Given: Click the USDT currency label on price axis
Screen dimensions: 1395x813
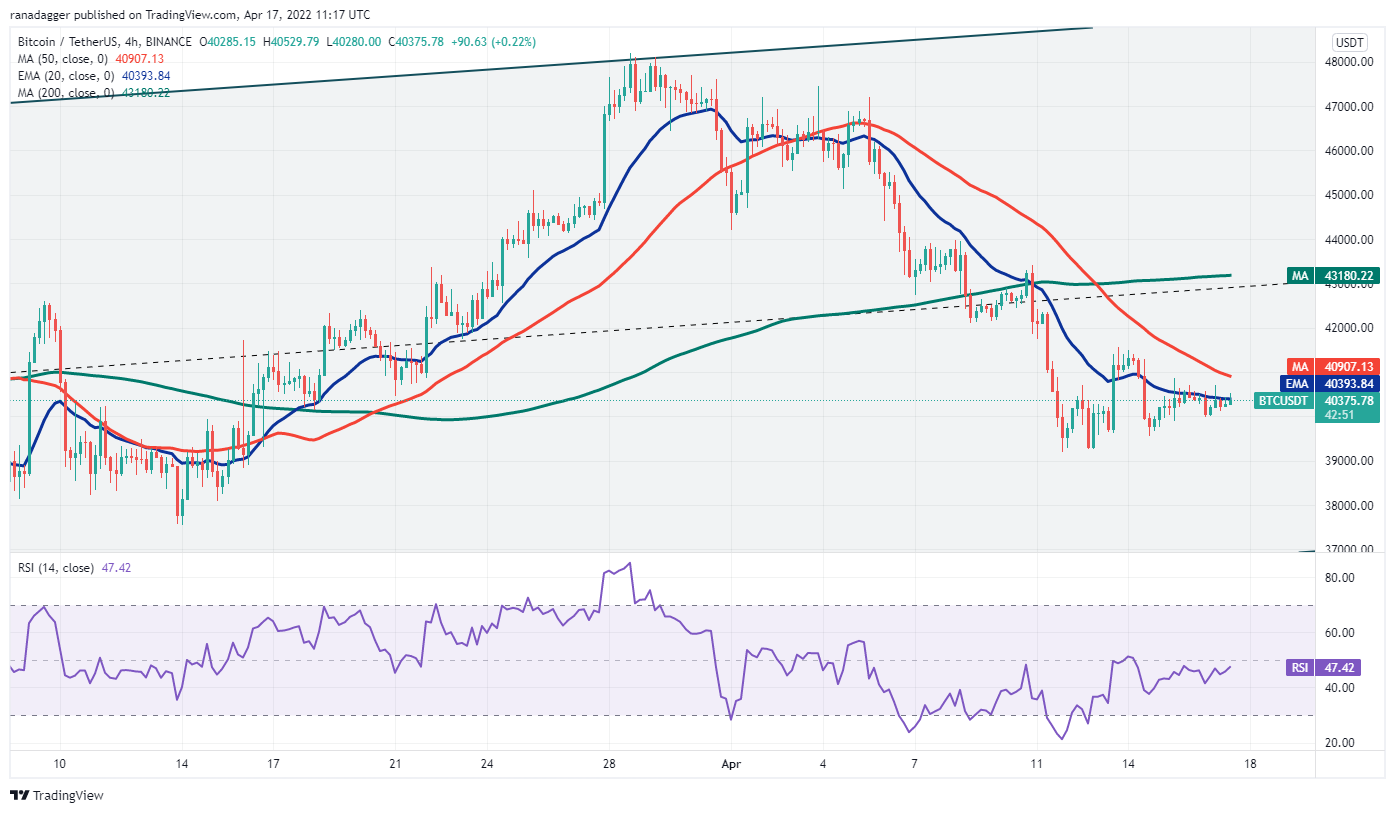Looking at the screenshot, I should pyautogui.click(x=1350, y=43).
